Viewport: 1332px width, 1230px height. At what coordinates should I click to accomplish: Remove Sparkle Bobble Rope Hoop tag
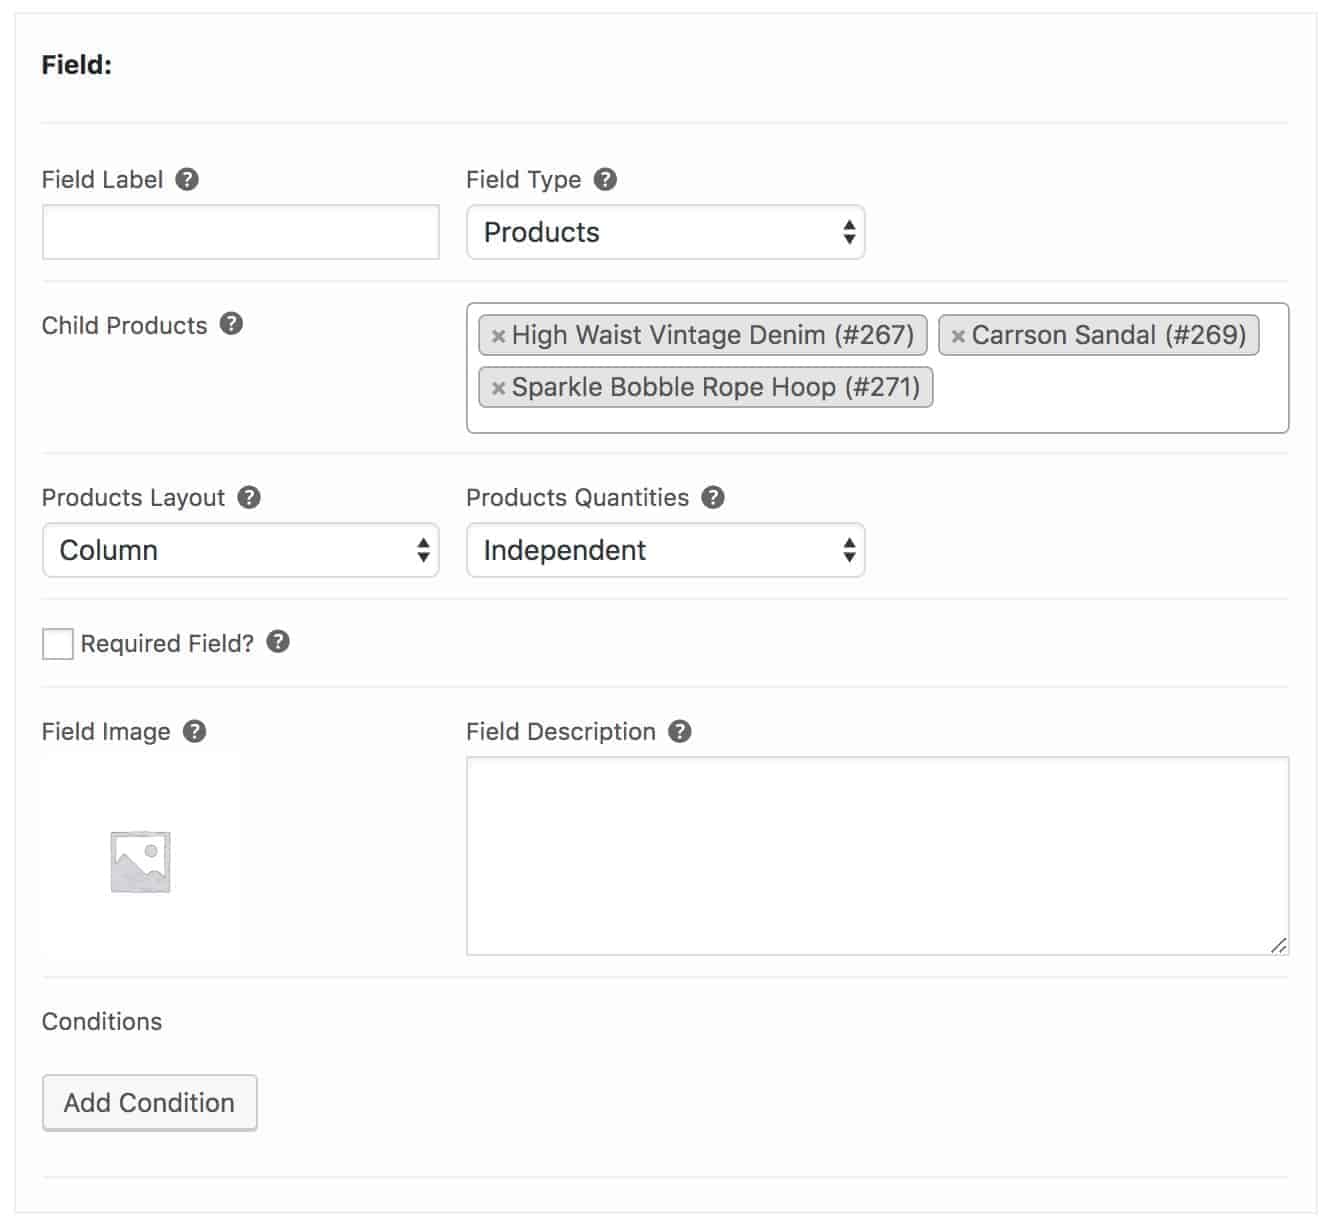498,388
